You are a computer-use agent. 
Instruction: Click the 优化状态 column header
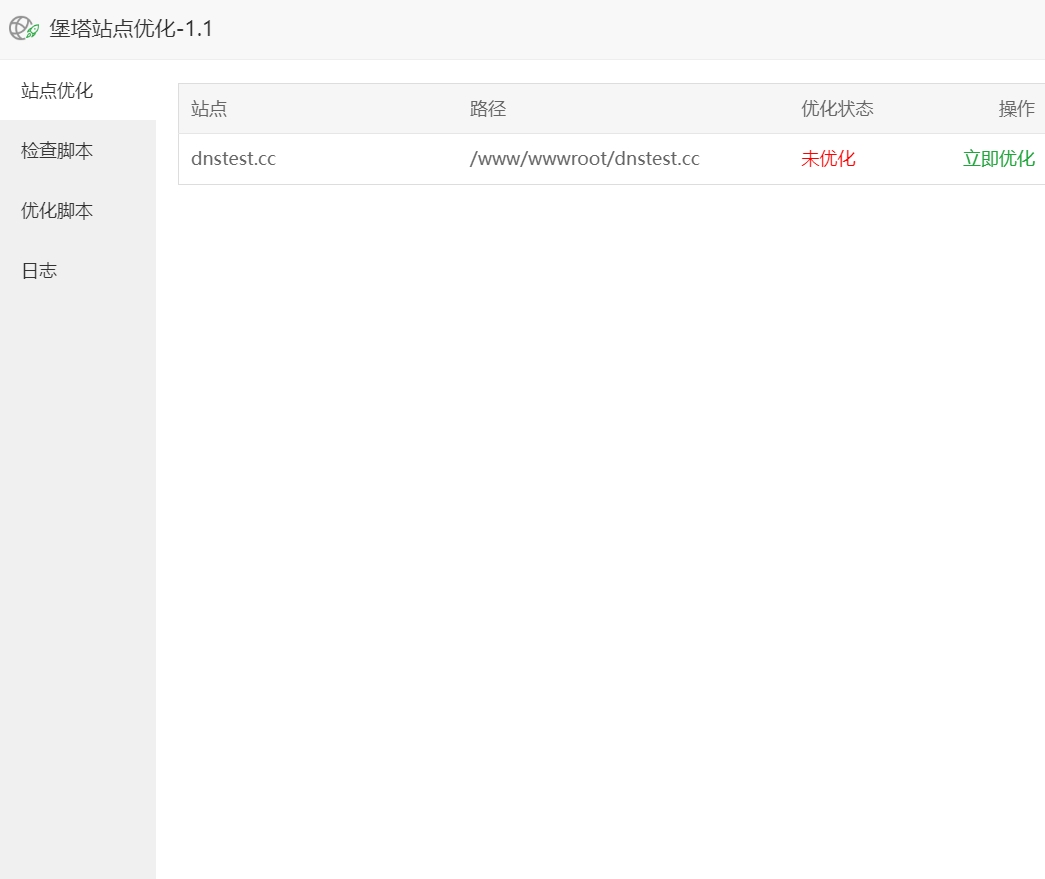(837, 108)
